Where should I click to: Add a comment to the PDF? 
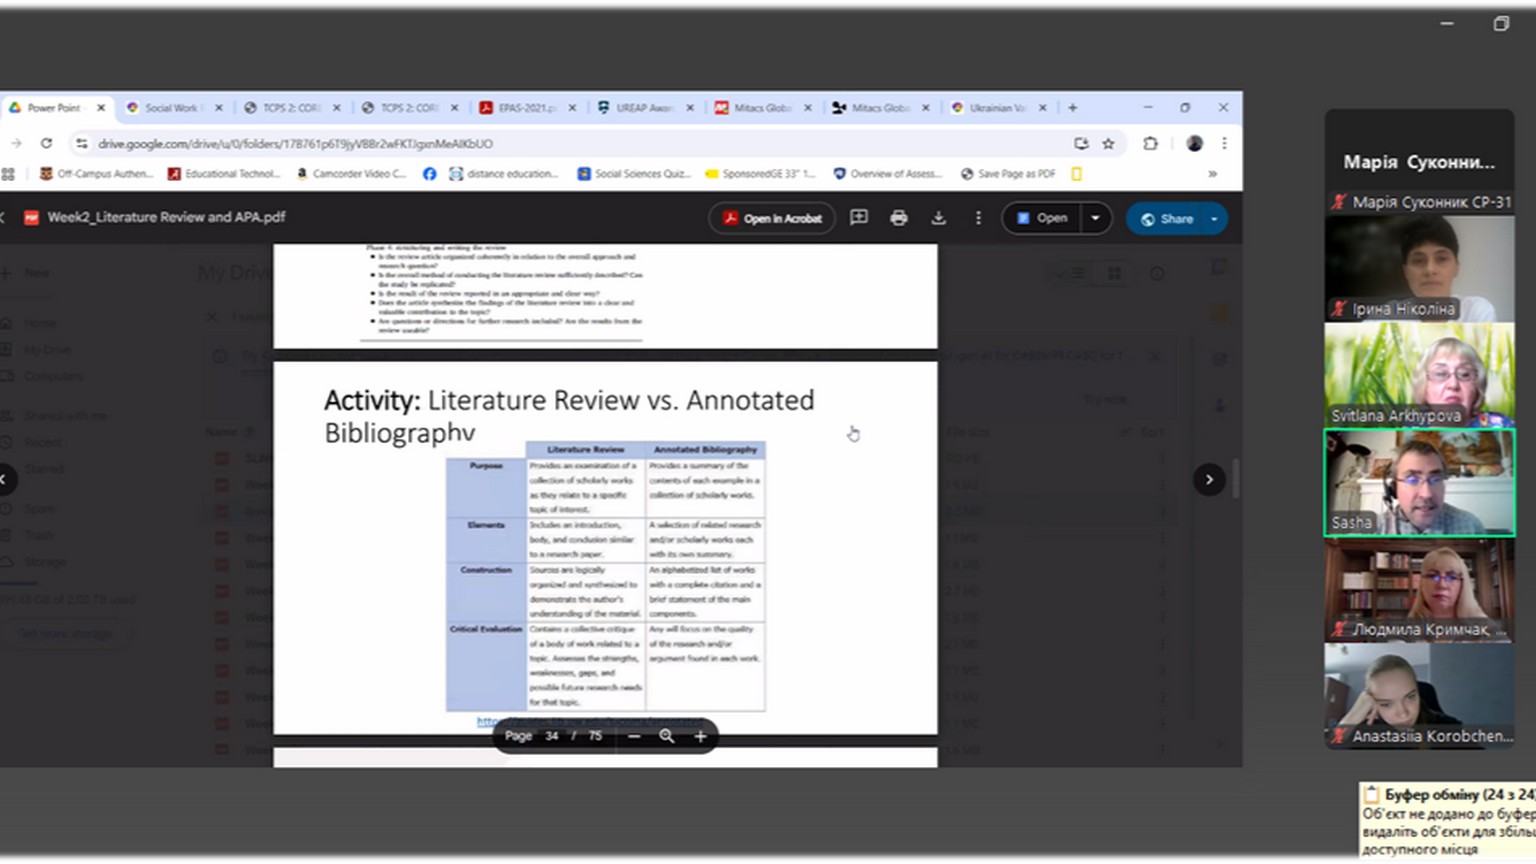[x=858, y=218]
